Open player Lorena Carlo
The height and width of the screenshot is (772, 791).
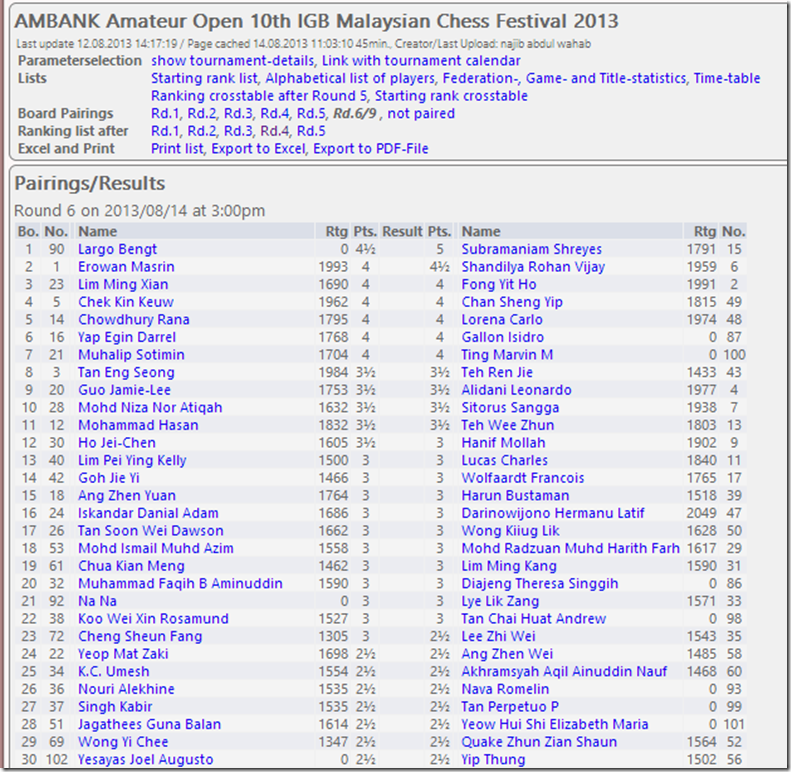[502, 320]
